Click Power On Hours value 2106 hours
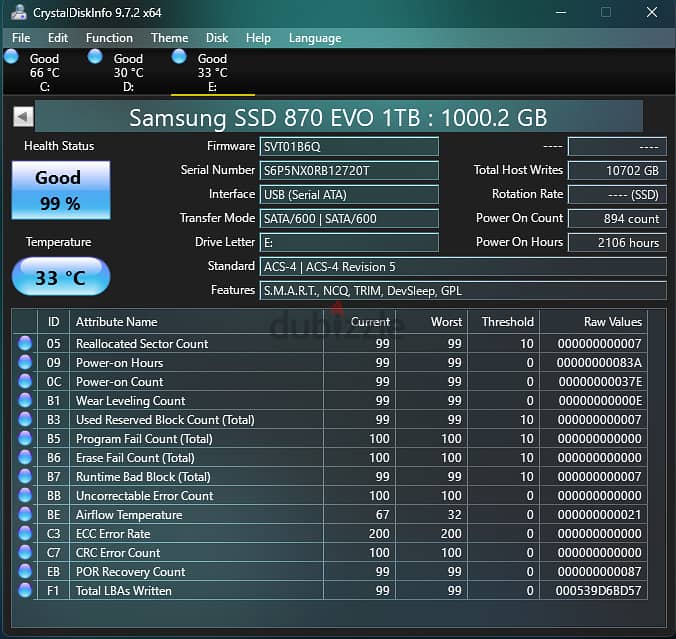Viewport: 676px width, 639px height. (x=617, y=242)
